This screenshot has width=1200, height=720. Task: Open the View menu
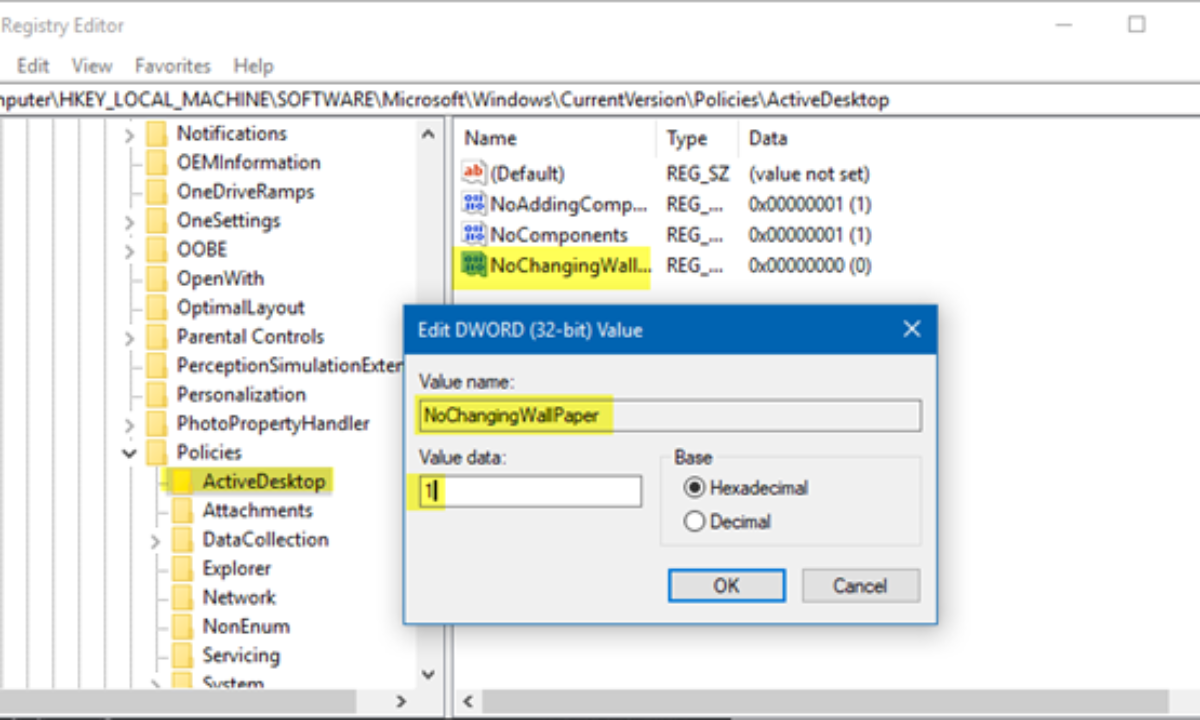pos(92,66)
